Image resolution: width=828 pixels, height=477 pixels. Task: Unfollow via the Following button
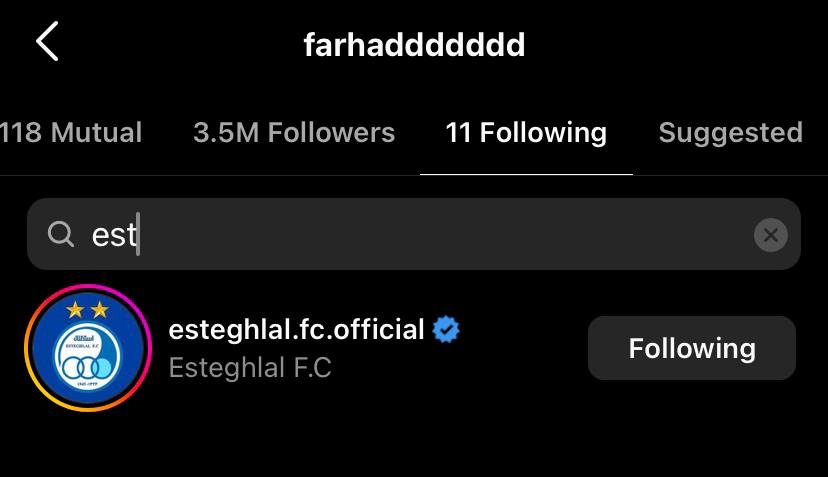pyautogui.click(x=692, y=348)
